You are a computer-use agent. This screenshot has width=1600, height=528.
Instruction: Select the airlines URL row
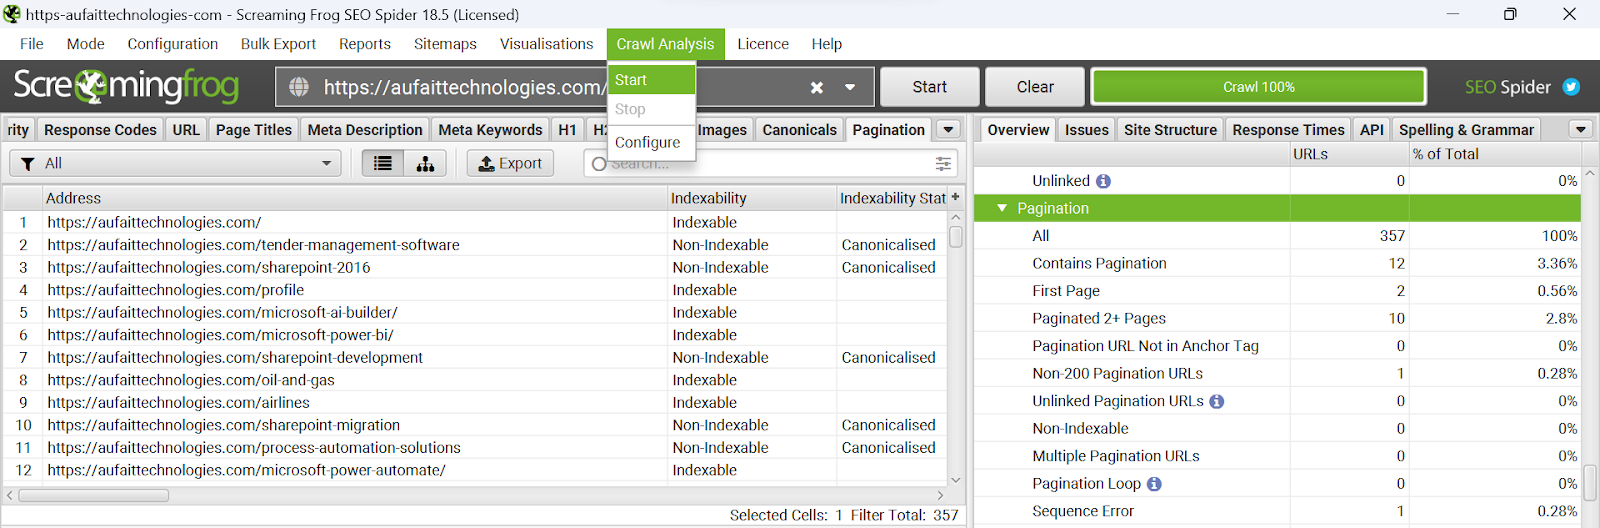475,403
